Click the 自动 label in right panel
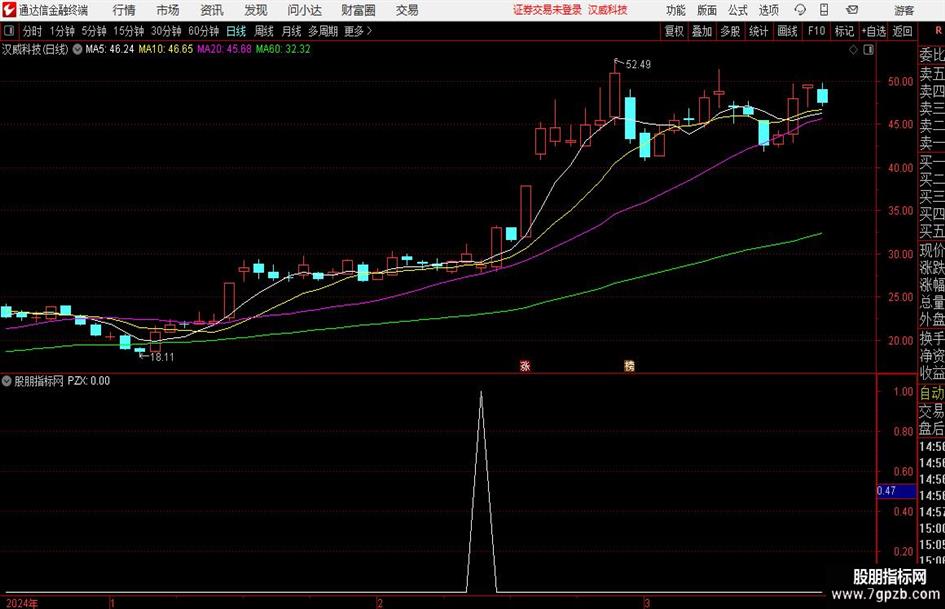 [x=932, y=393]
